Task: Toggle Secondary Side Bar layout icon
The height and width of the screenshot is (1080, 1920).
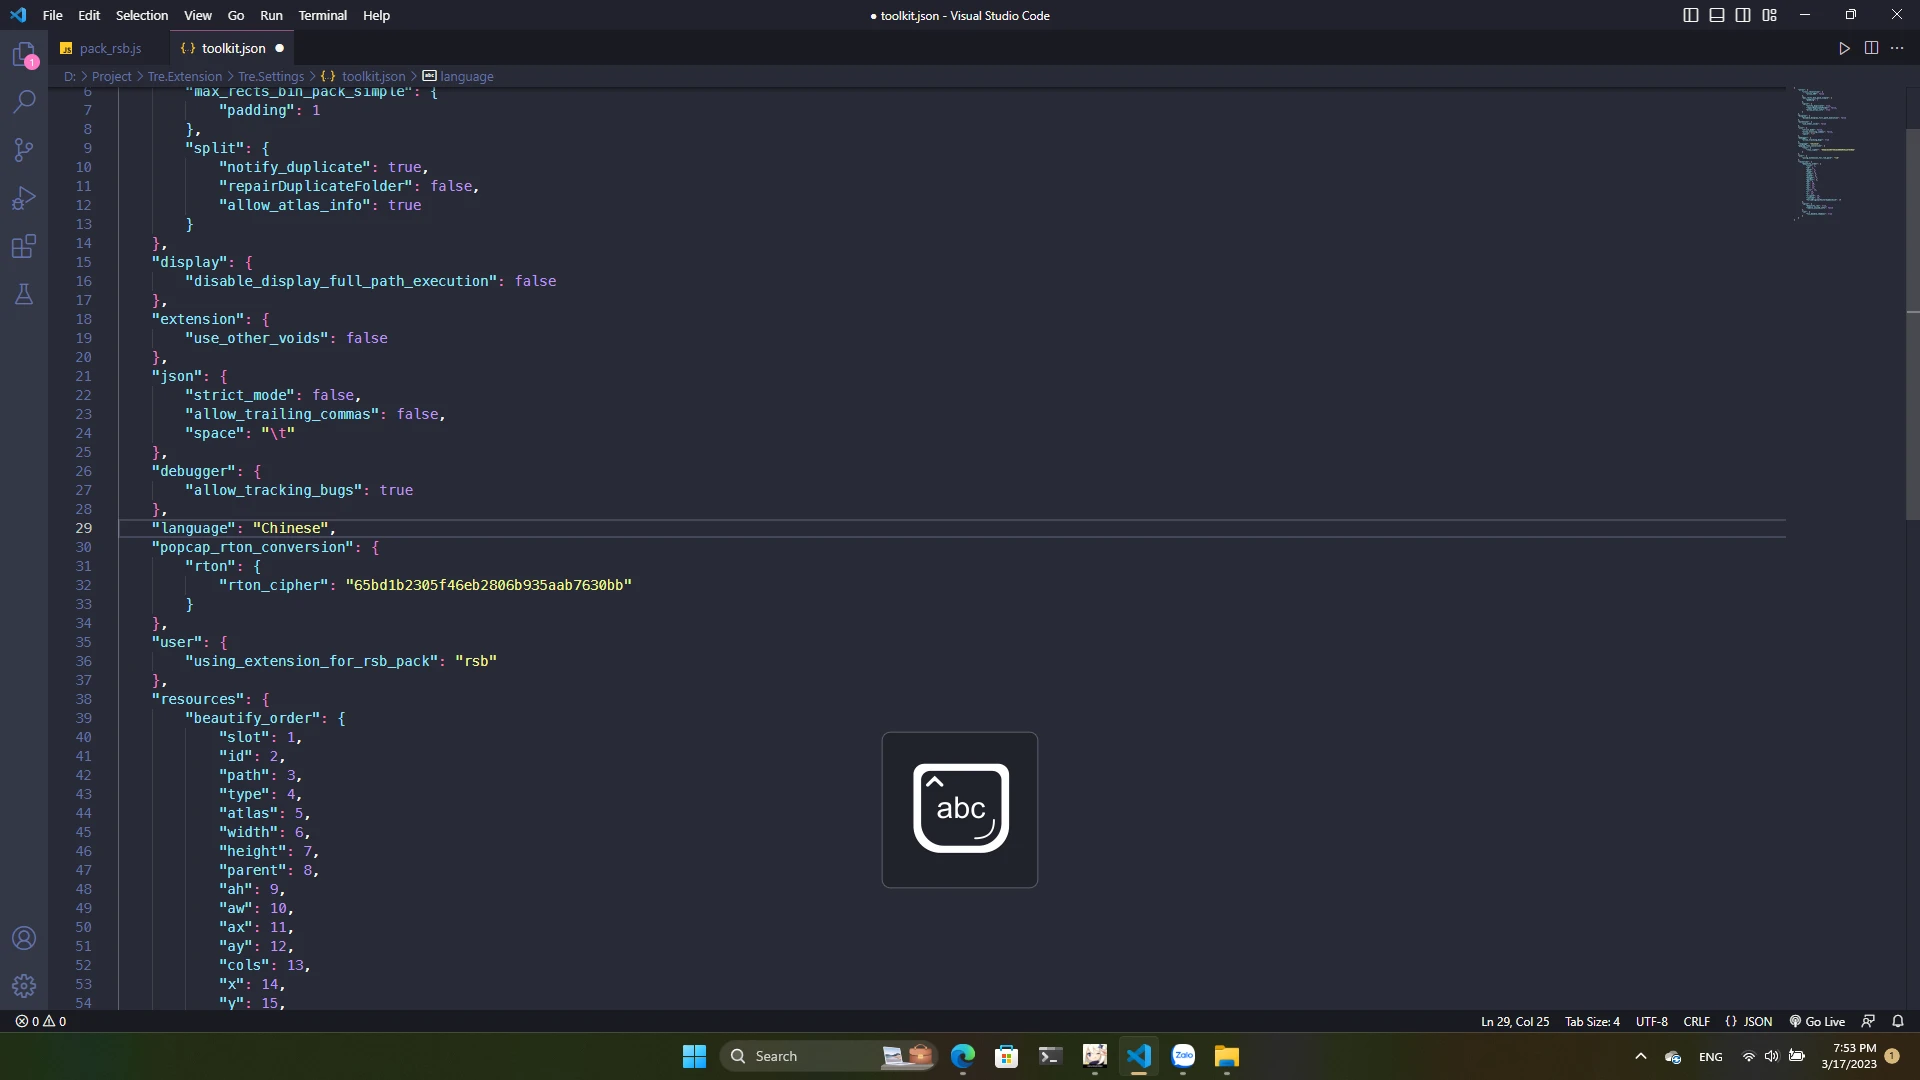Action: (1743, 15)
